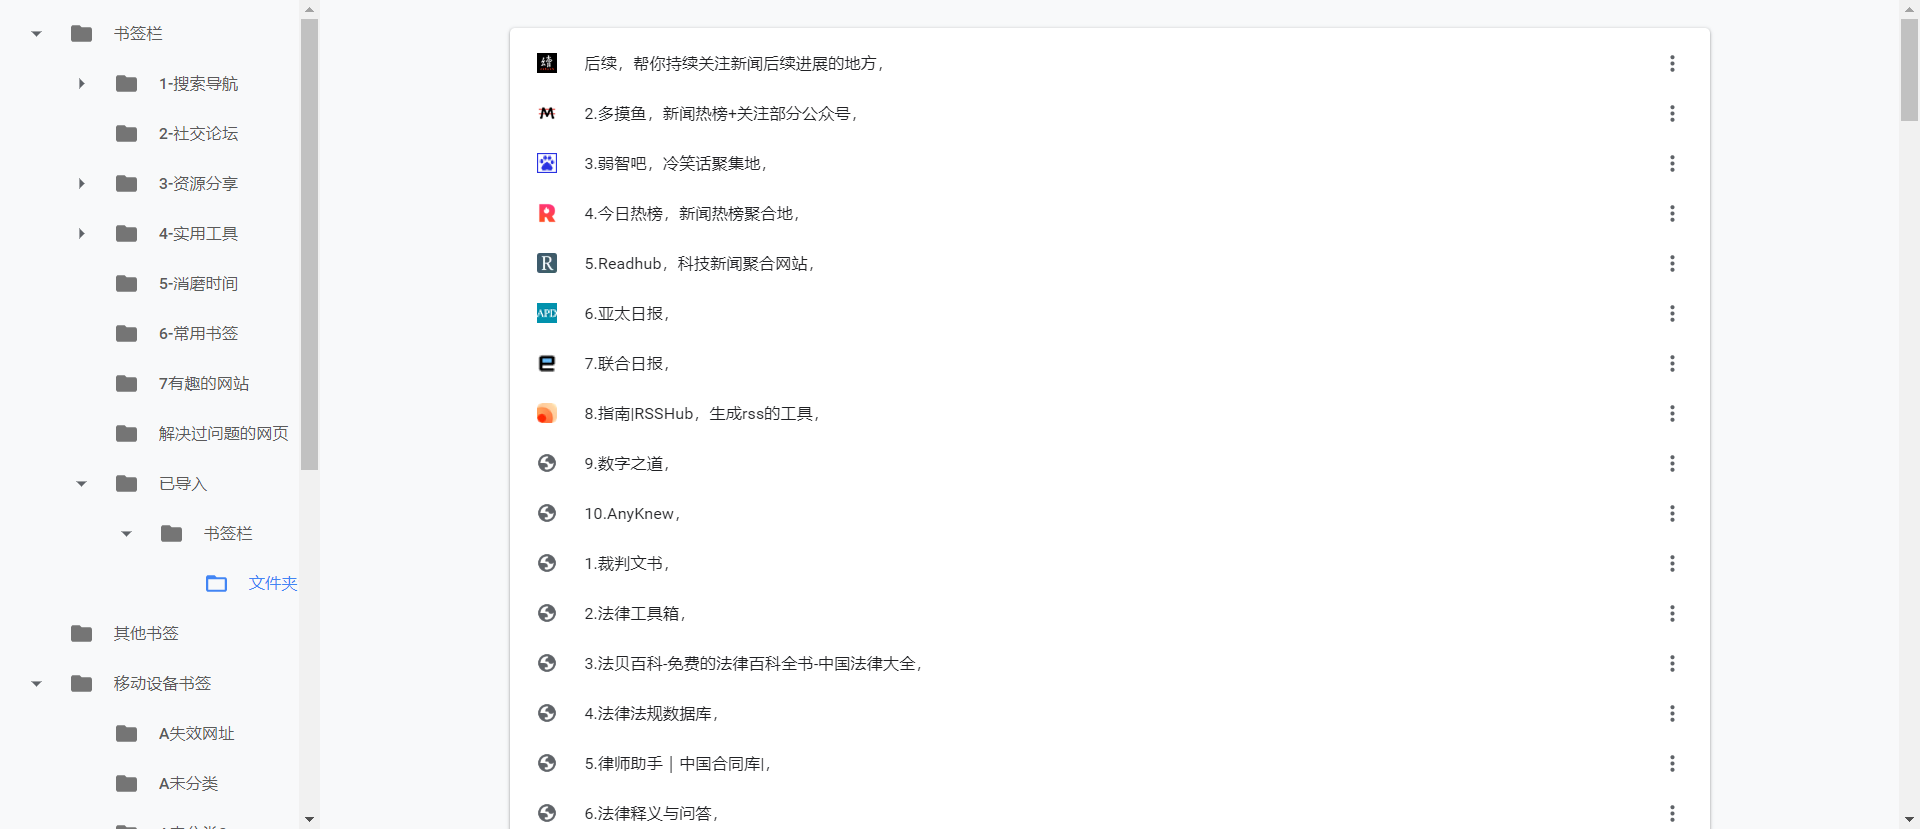Click the folder tree scrollbar up arrow
Viewport: 1920px width, 829px height.
[310, 9]
